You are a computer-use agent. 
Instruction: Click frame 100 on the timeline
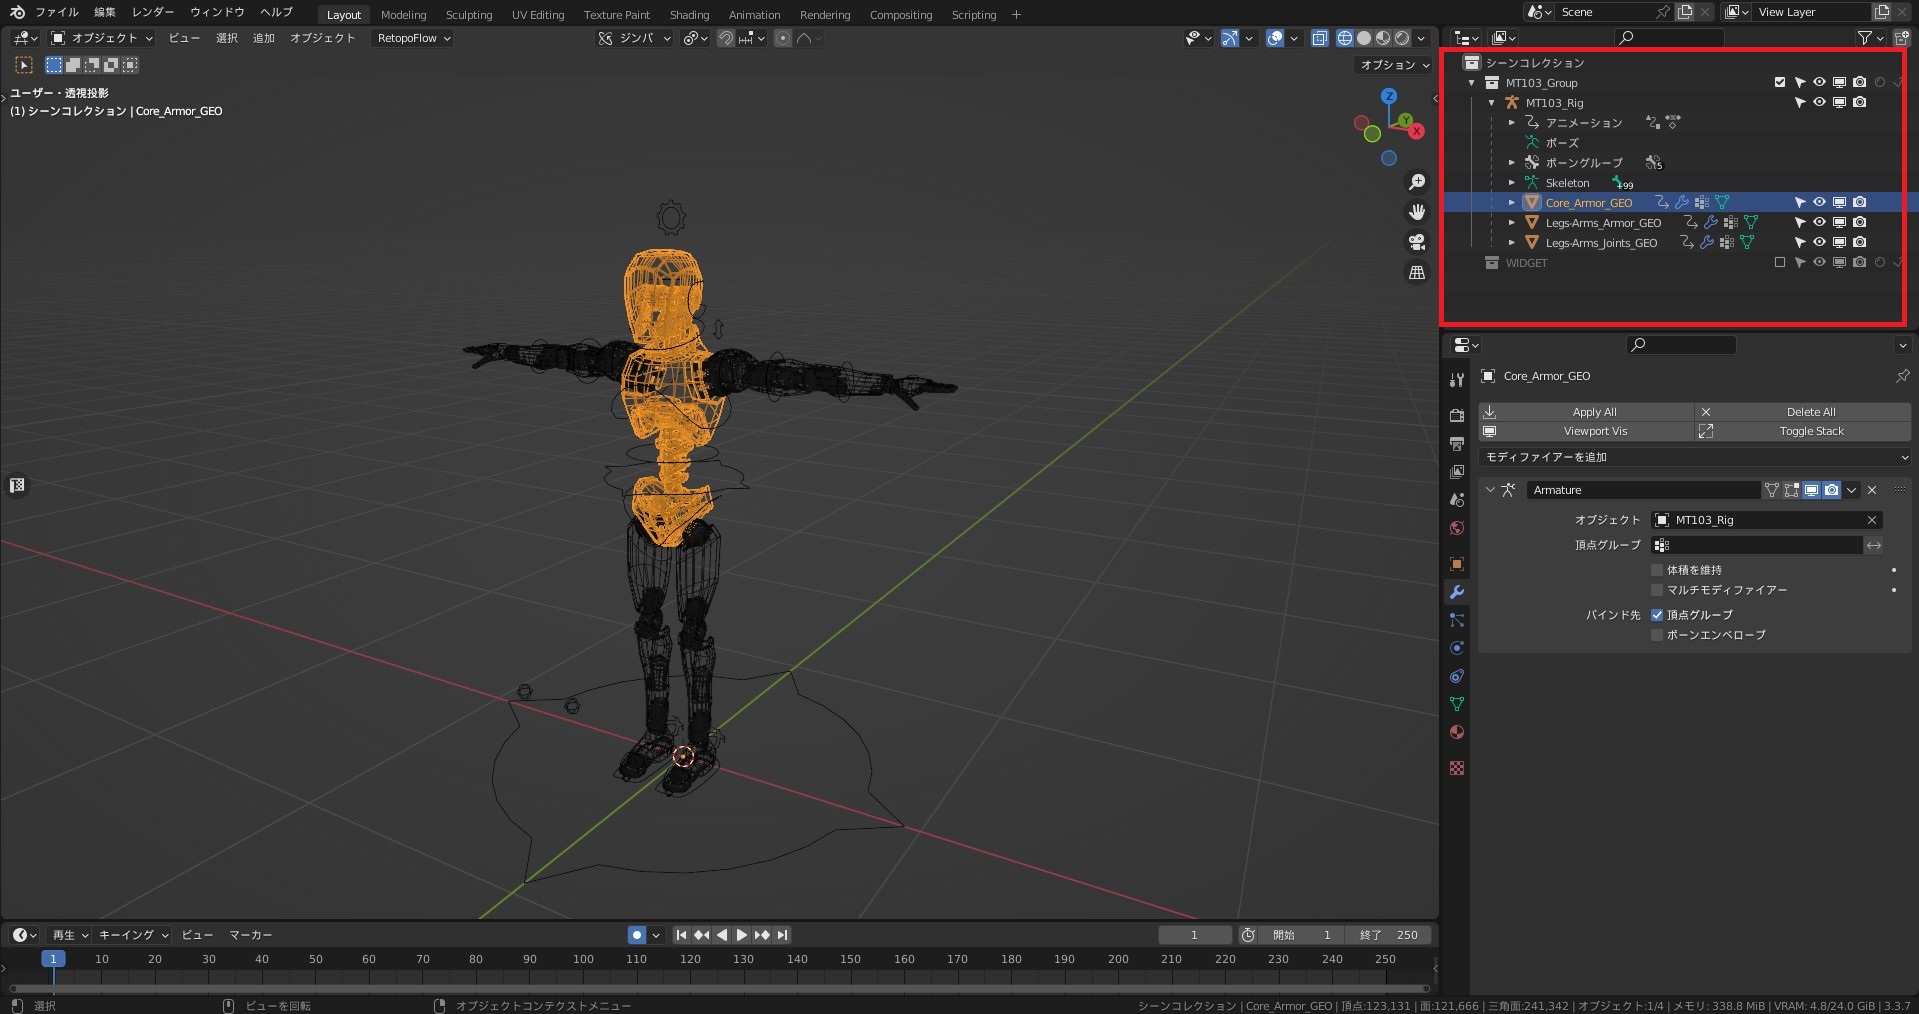(x=583, y=959)
